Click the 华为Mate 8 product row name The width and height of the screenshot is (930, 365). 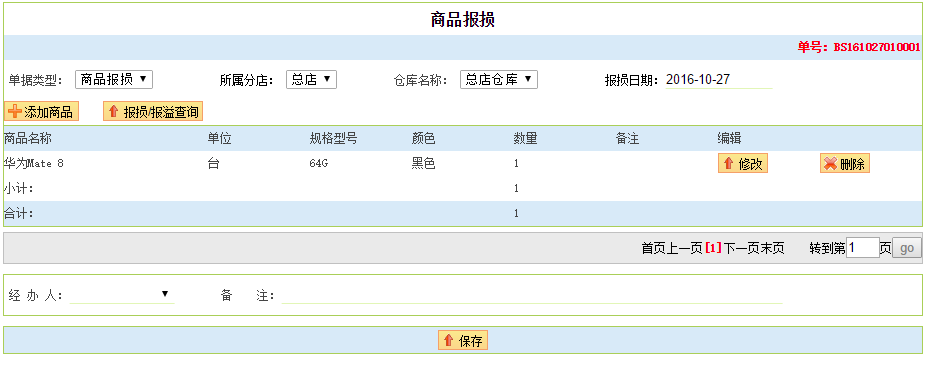34,164
